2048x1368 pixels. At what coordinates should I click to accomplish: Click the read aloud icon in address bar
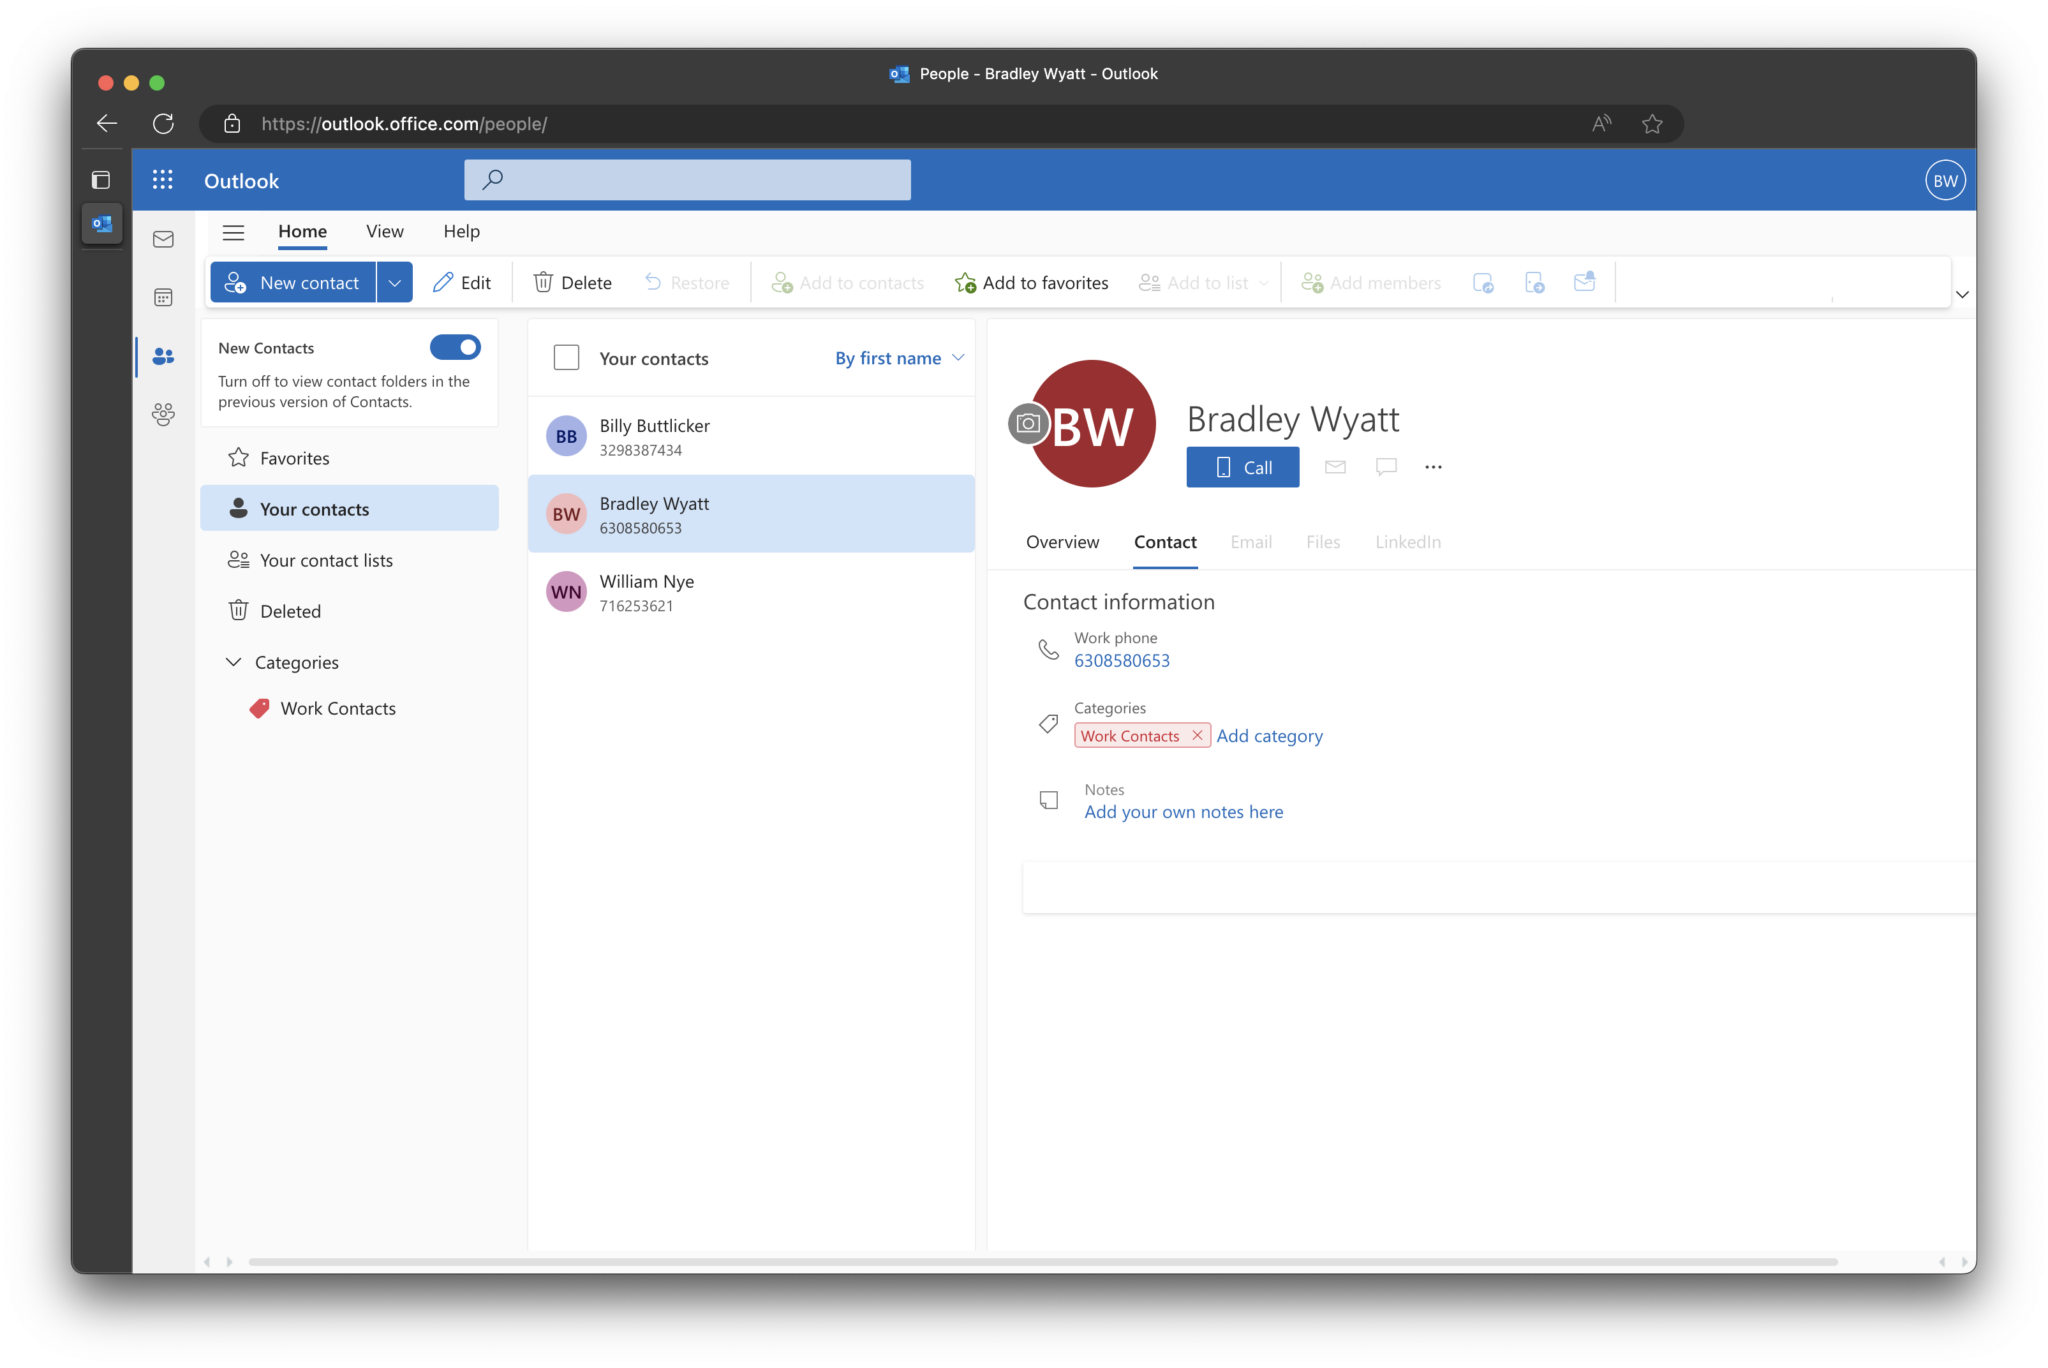point(1601,123)
